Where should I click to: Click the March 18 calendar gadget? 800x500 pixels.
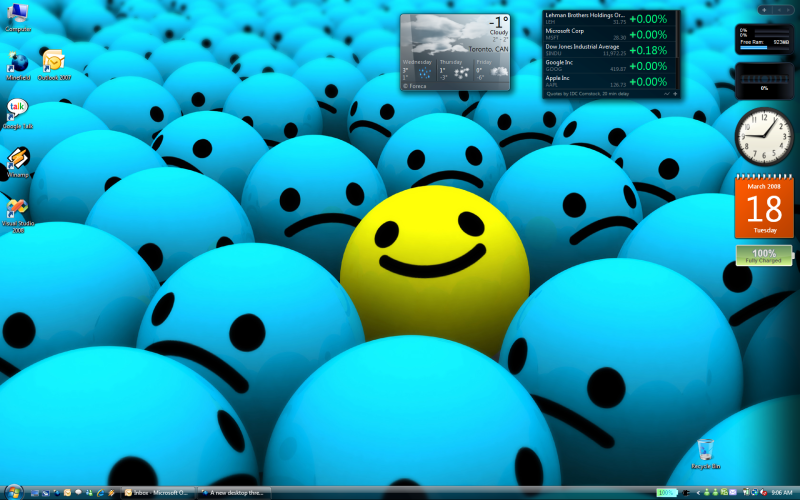[x=764, y=206]
